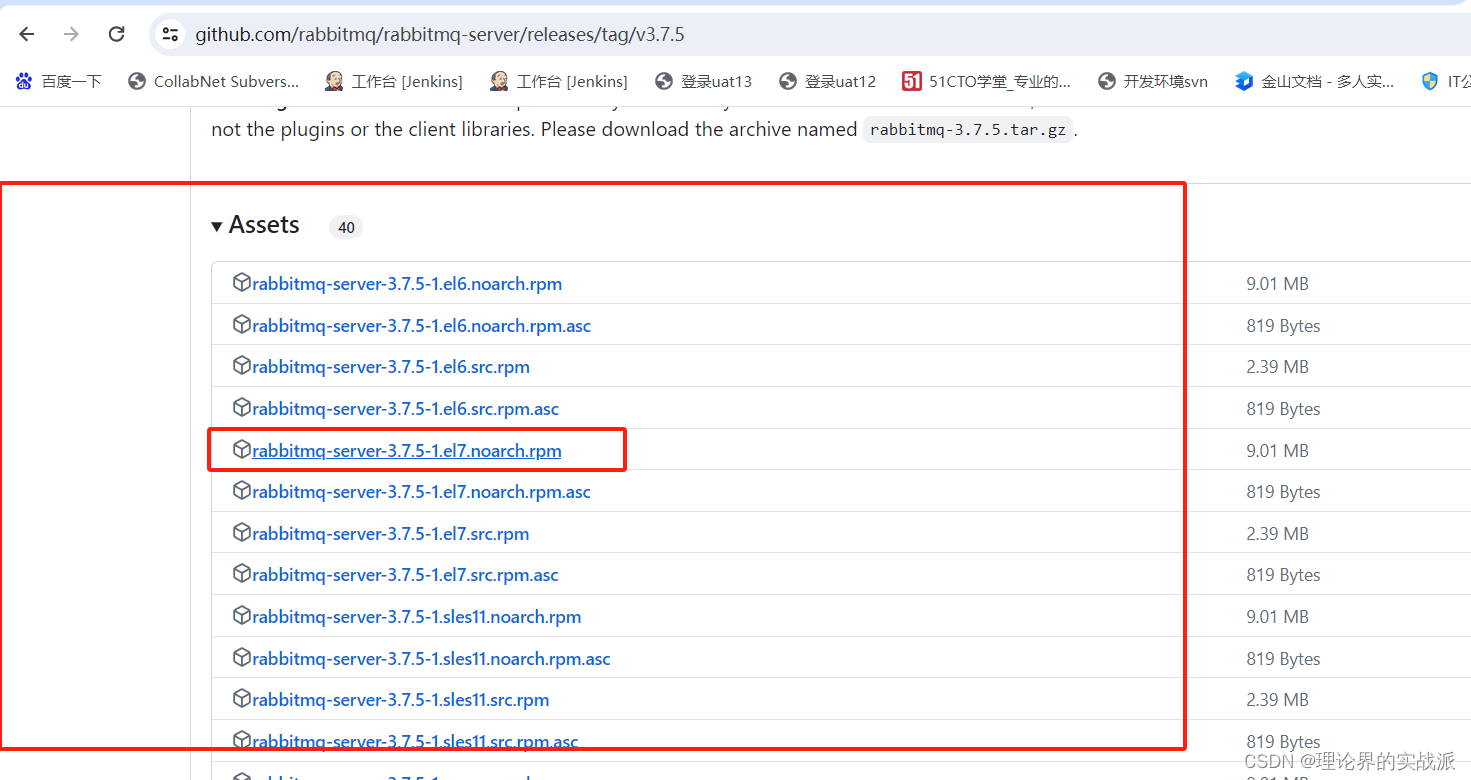The height and width of the screenshot is (780, 1471).
Task: Click the browser forward arrow
Action: pyautogui.click(x=71, y=34)
